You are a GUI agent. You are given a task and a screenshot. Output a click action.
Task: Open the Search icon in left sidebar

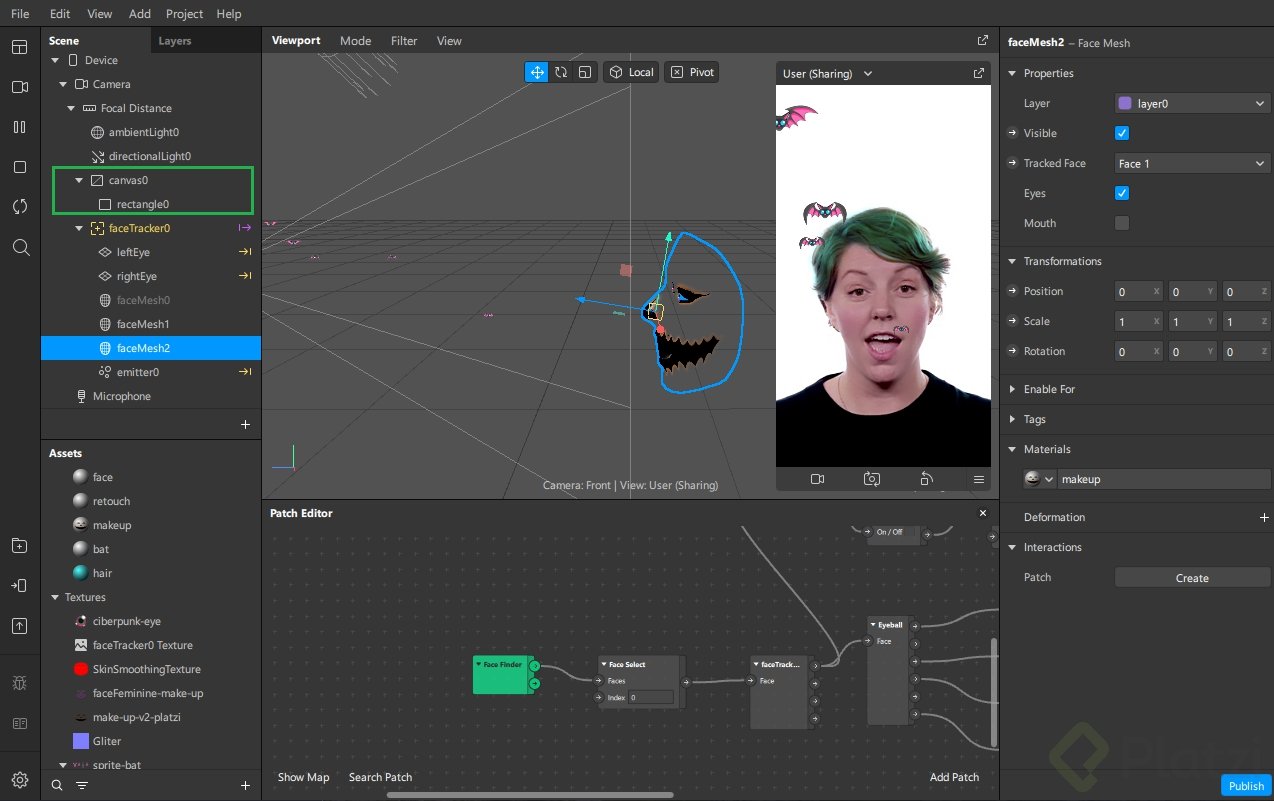(20, 247)
